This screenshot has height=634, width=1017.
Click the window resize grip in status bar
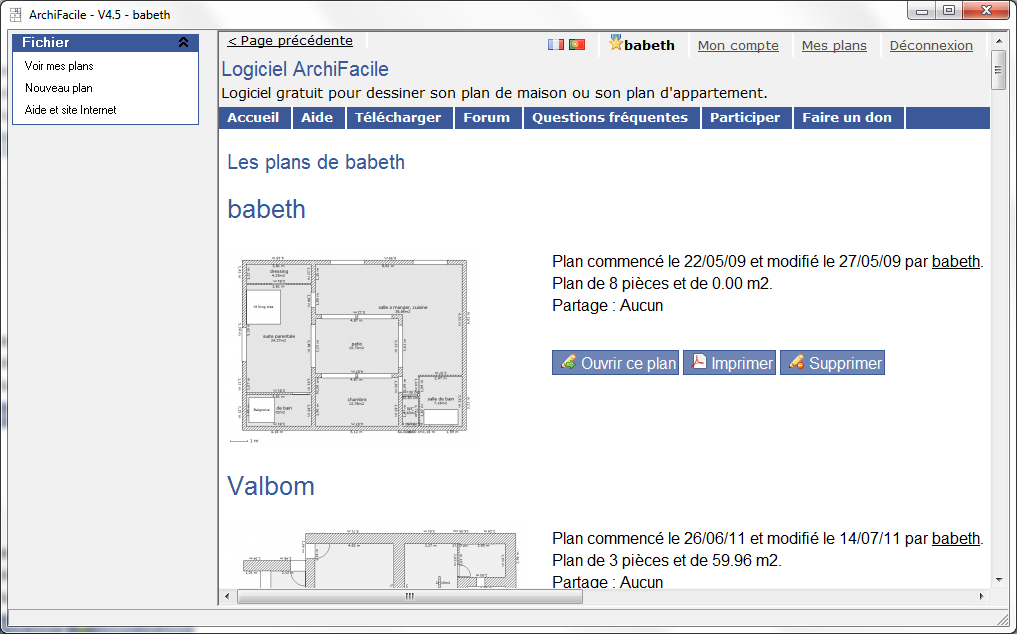click(x=1002, y=620)
